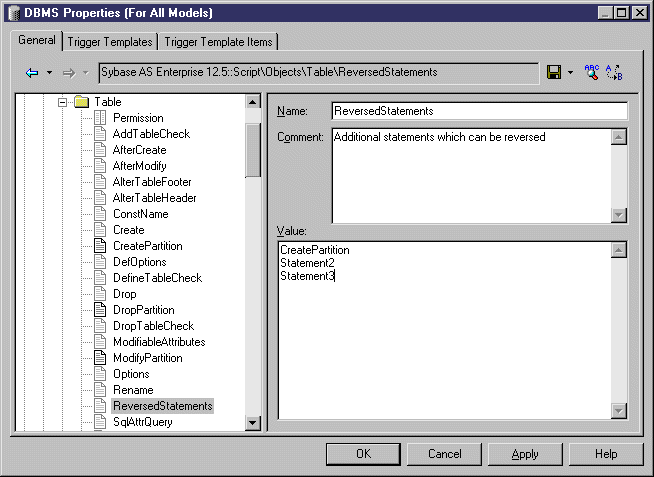
Task: Click the CreatePartition line in Value
Action: click(x=315, y=250)
